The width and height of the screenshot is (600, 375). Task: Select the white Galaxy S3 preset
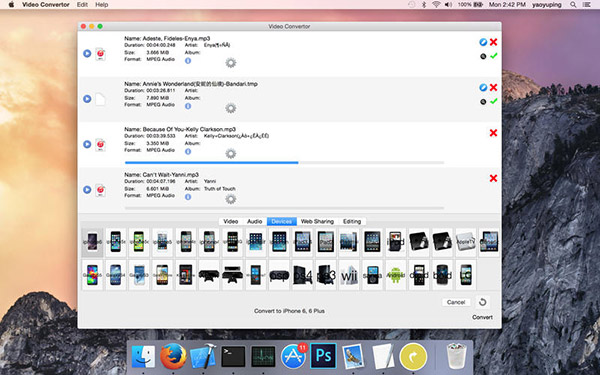139,275
